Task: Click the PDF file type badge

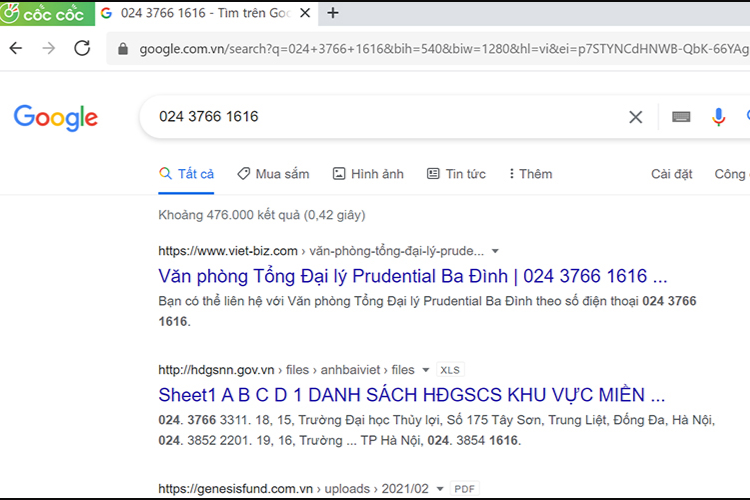Action: coord(464,489)
